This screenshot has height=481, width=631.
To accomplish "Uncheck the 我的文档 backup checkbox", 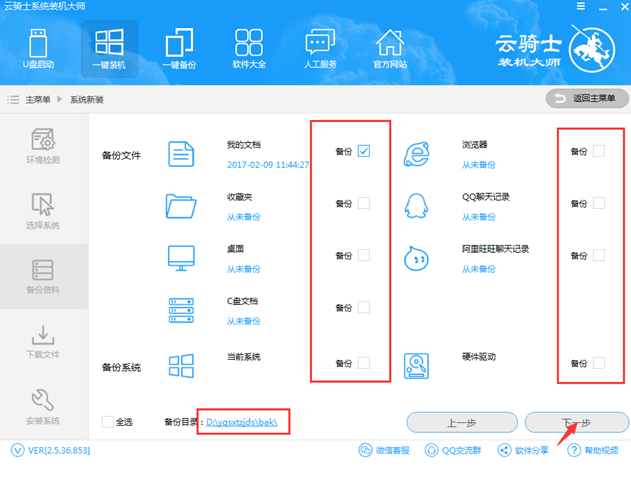I will [364, 151].
